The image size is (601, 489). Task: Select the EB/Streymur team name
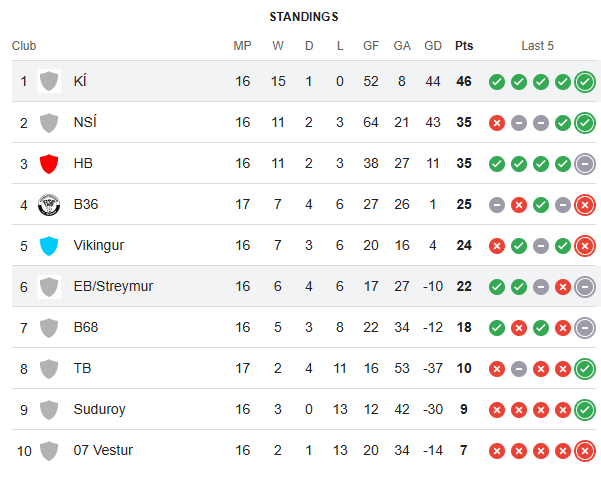tap(113, 286)
